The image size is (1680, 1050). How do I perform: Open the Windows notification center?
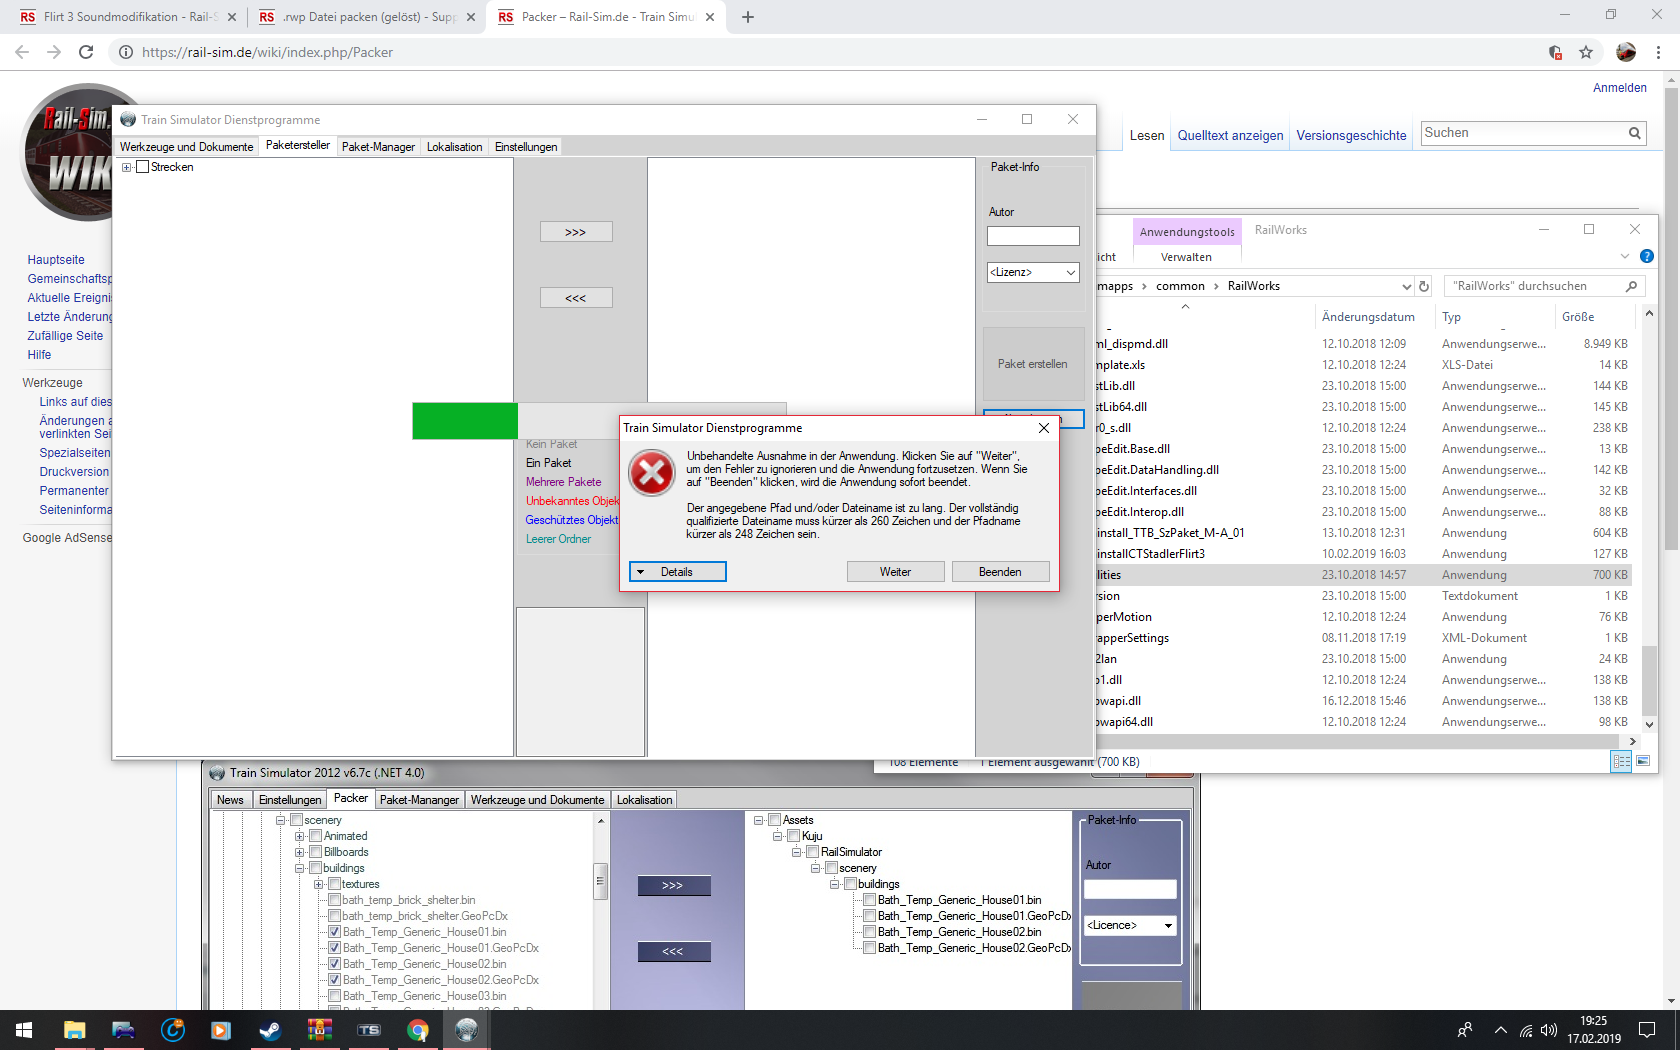(1646, 1030)
